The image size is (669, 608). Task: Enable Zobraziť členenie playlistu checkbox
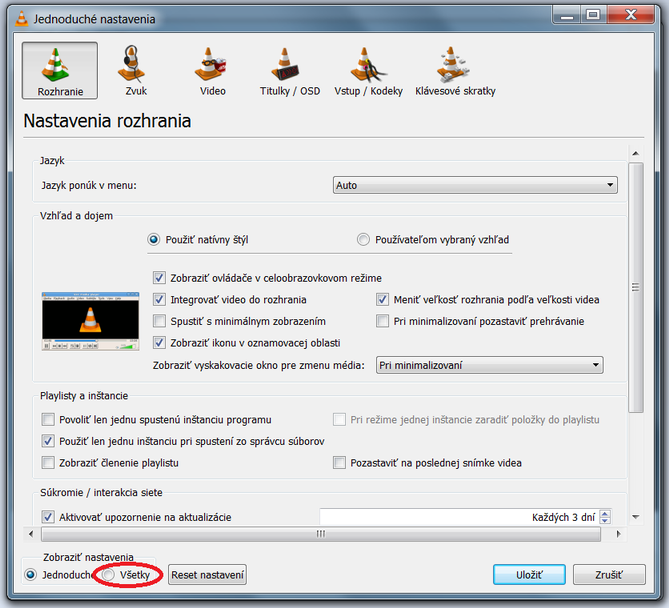click(48, 463)
